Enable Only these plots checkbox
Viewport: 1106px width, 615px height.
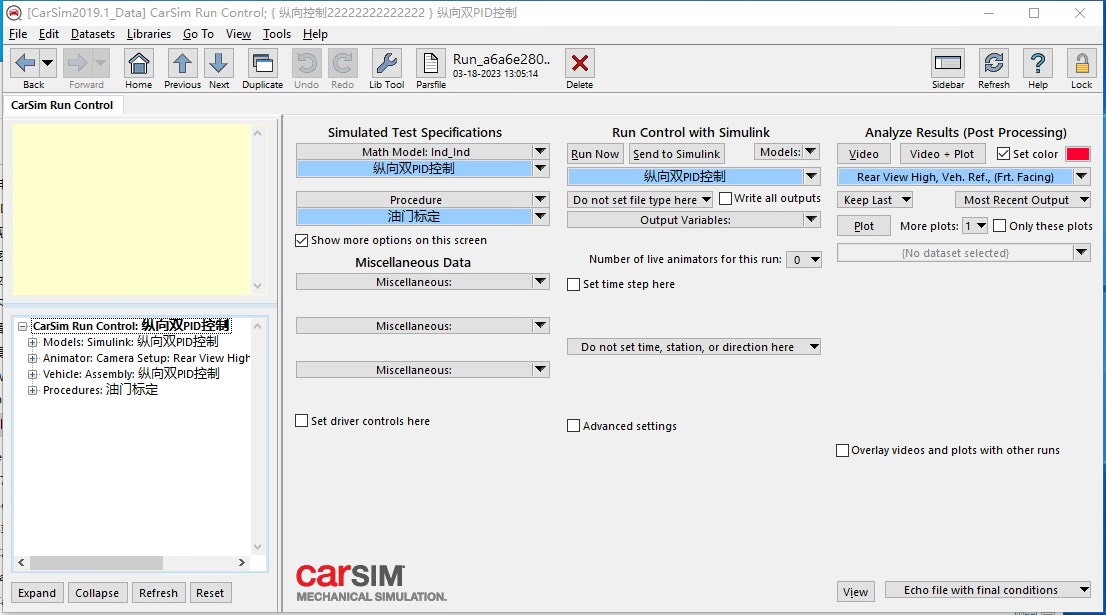[x=999, y=226]
